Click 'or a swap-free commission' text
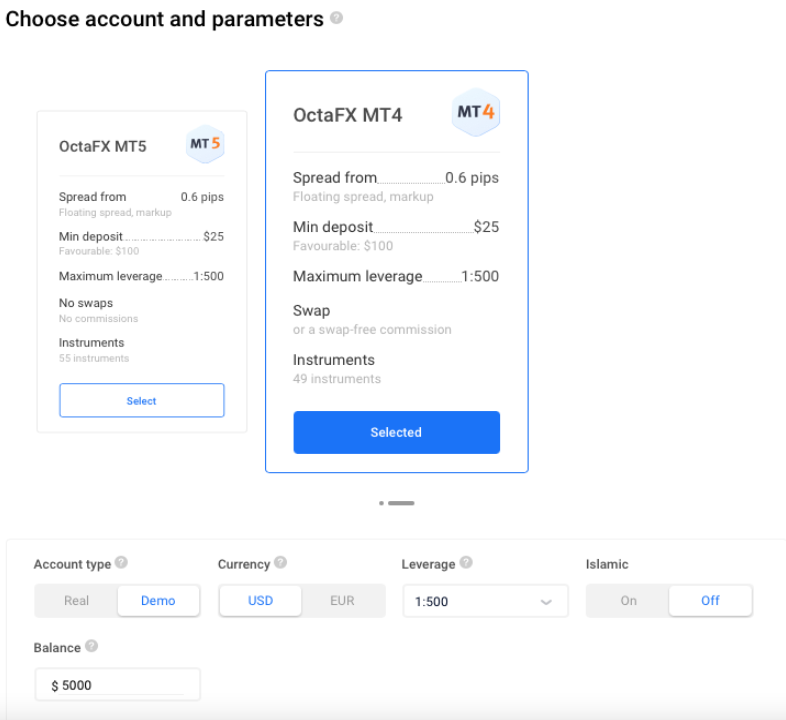Viewport: 786px width, 720px height. click(x=372, y=329)
